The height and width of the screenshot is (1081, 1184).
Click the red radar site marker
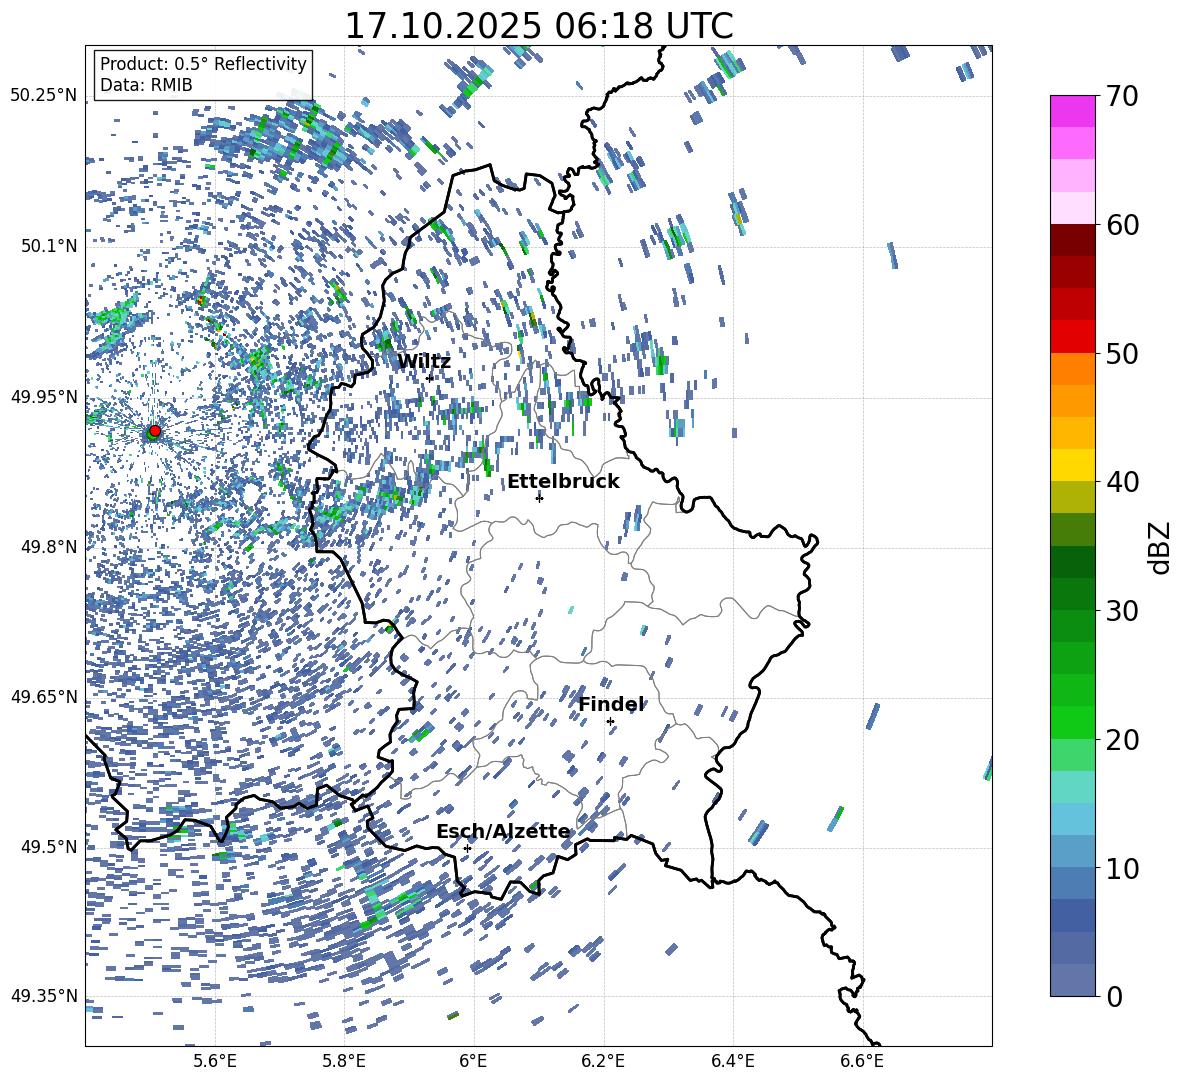point(154,431)
